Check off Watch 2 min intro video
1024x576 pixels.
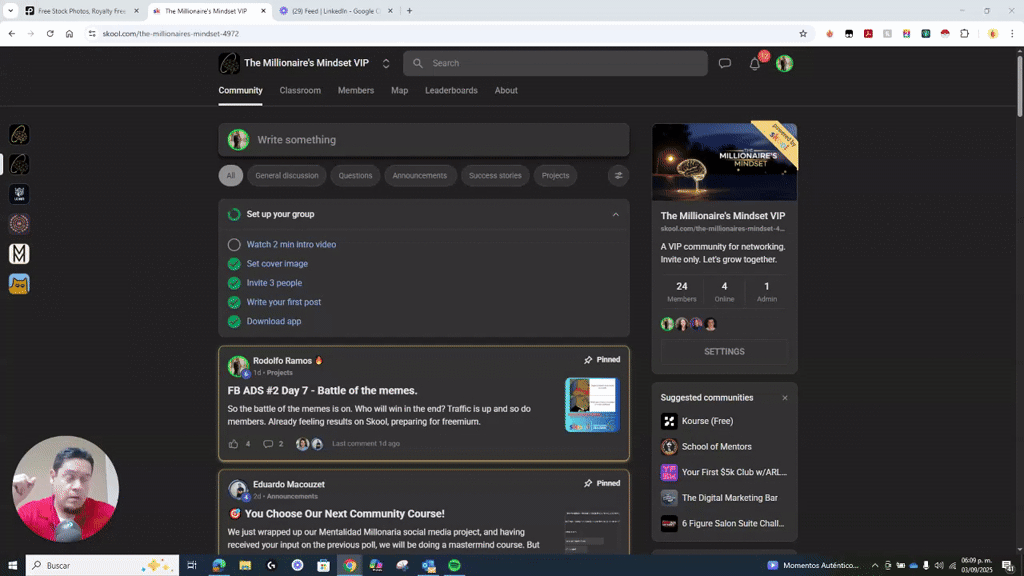234,245
